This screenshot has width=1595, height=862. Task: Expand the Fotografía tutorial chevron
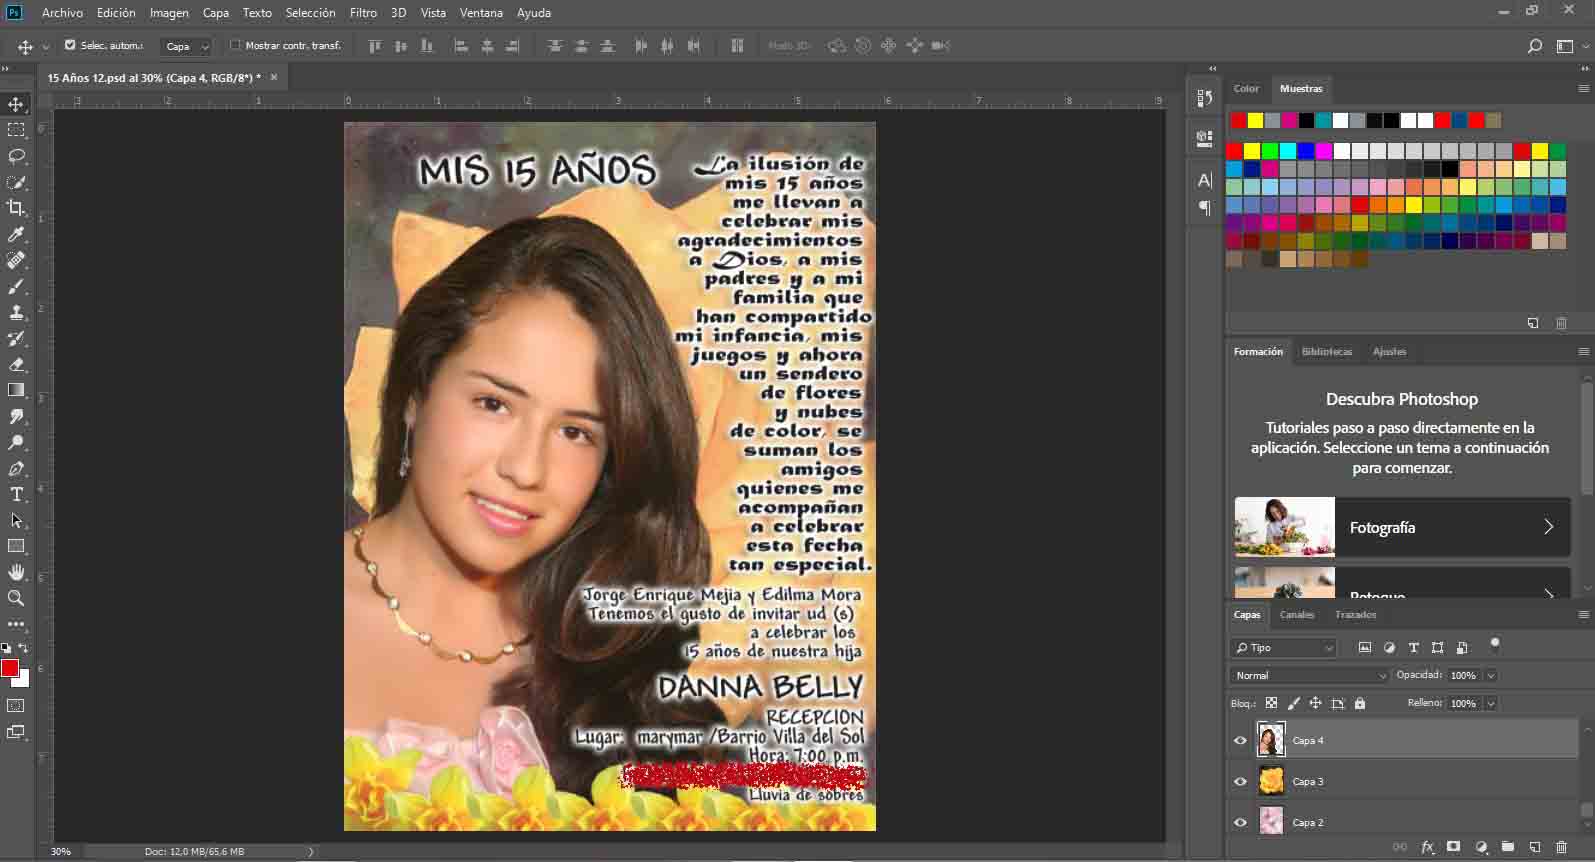[x=1549, y=527]
